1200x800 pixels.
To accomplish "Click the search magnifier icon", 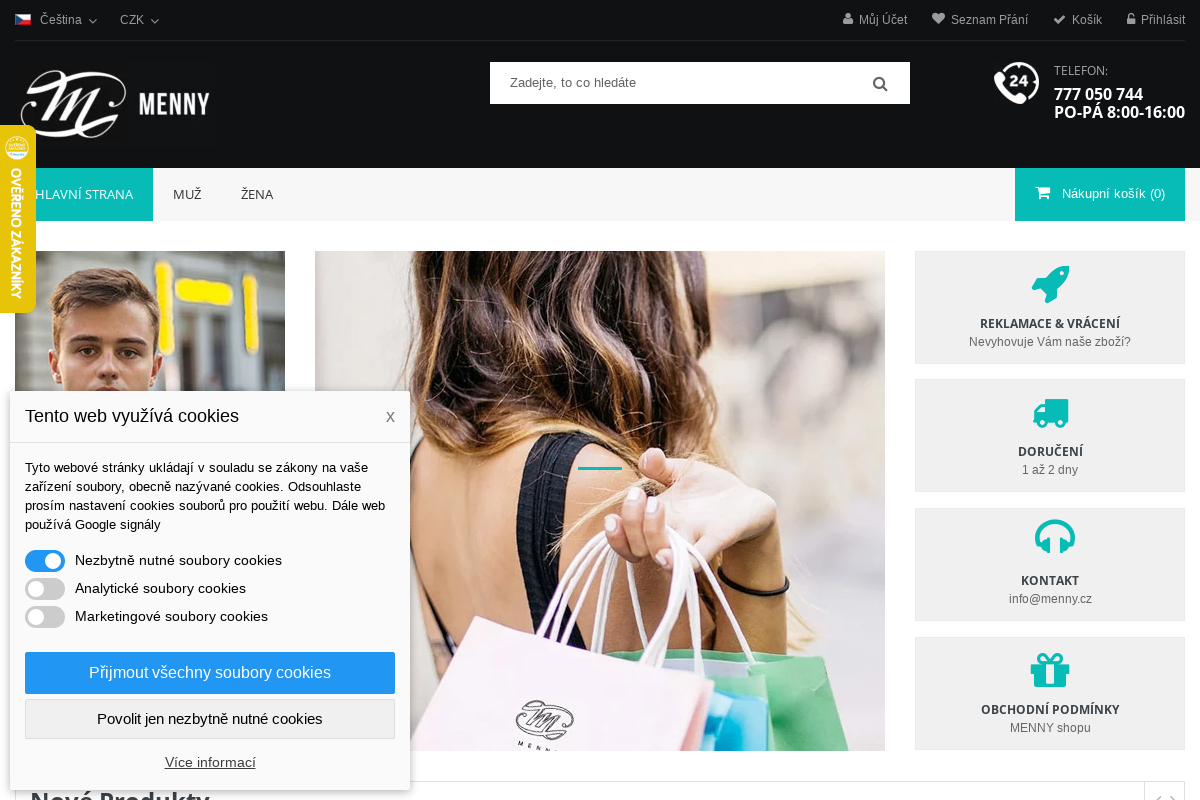I will pyautogui.click(x=880, y=84).
